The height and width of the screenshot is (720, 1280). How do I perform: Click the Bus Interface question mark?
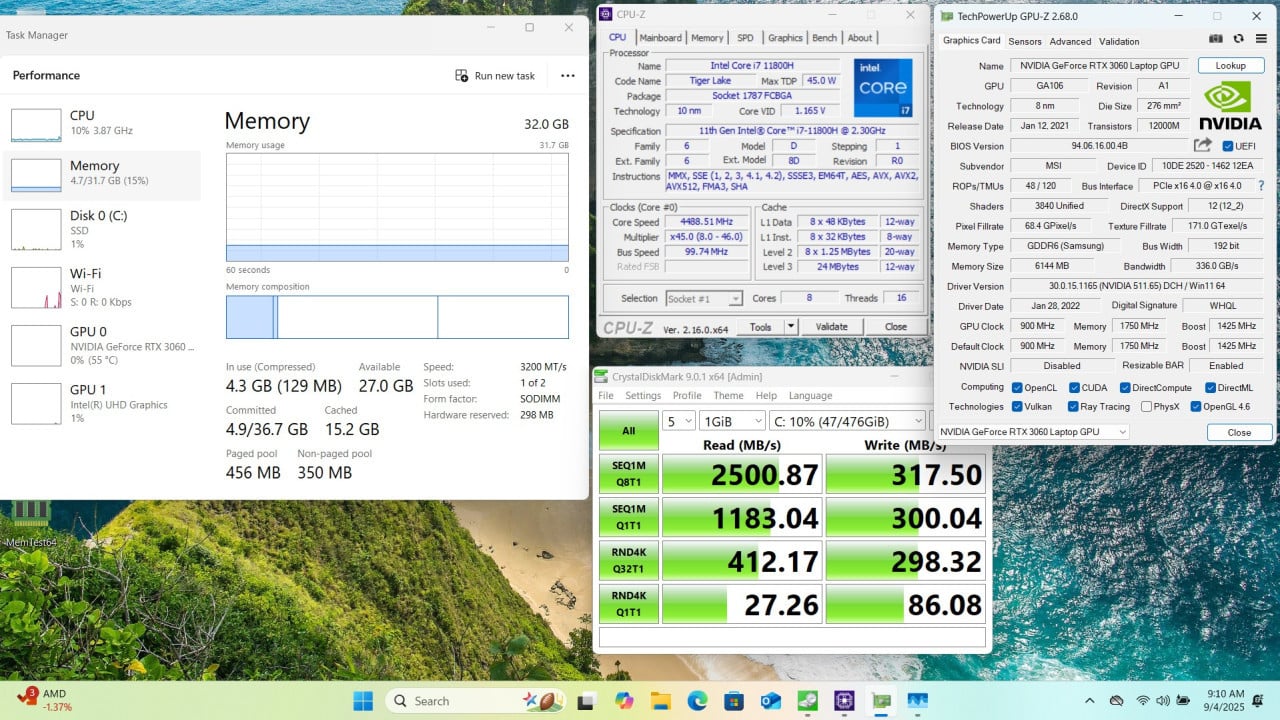coord(1261,186)
